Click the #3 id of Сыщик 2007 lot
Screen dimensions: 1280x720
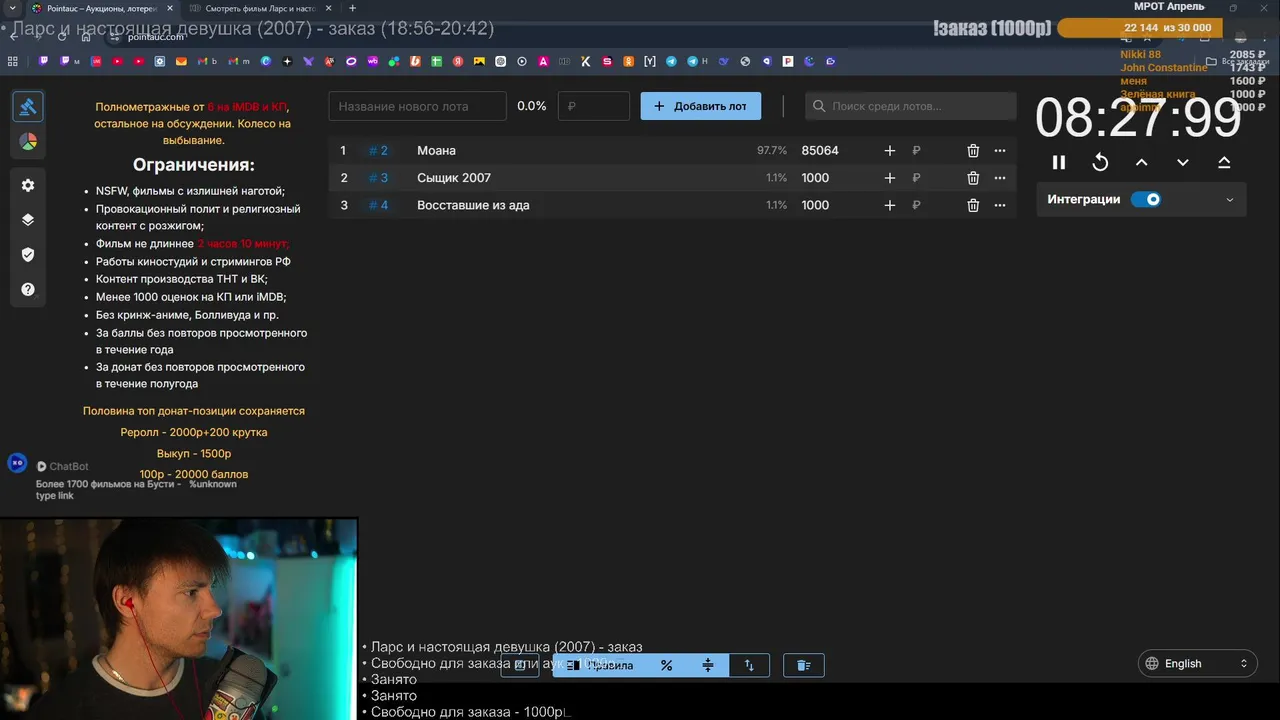tap(378, 178)
